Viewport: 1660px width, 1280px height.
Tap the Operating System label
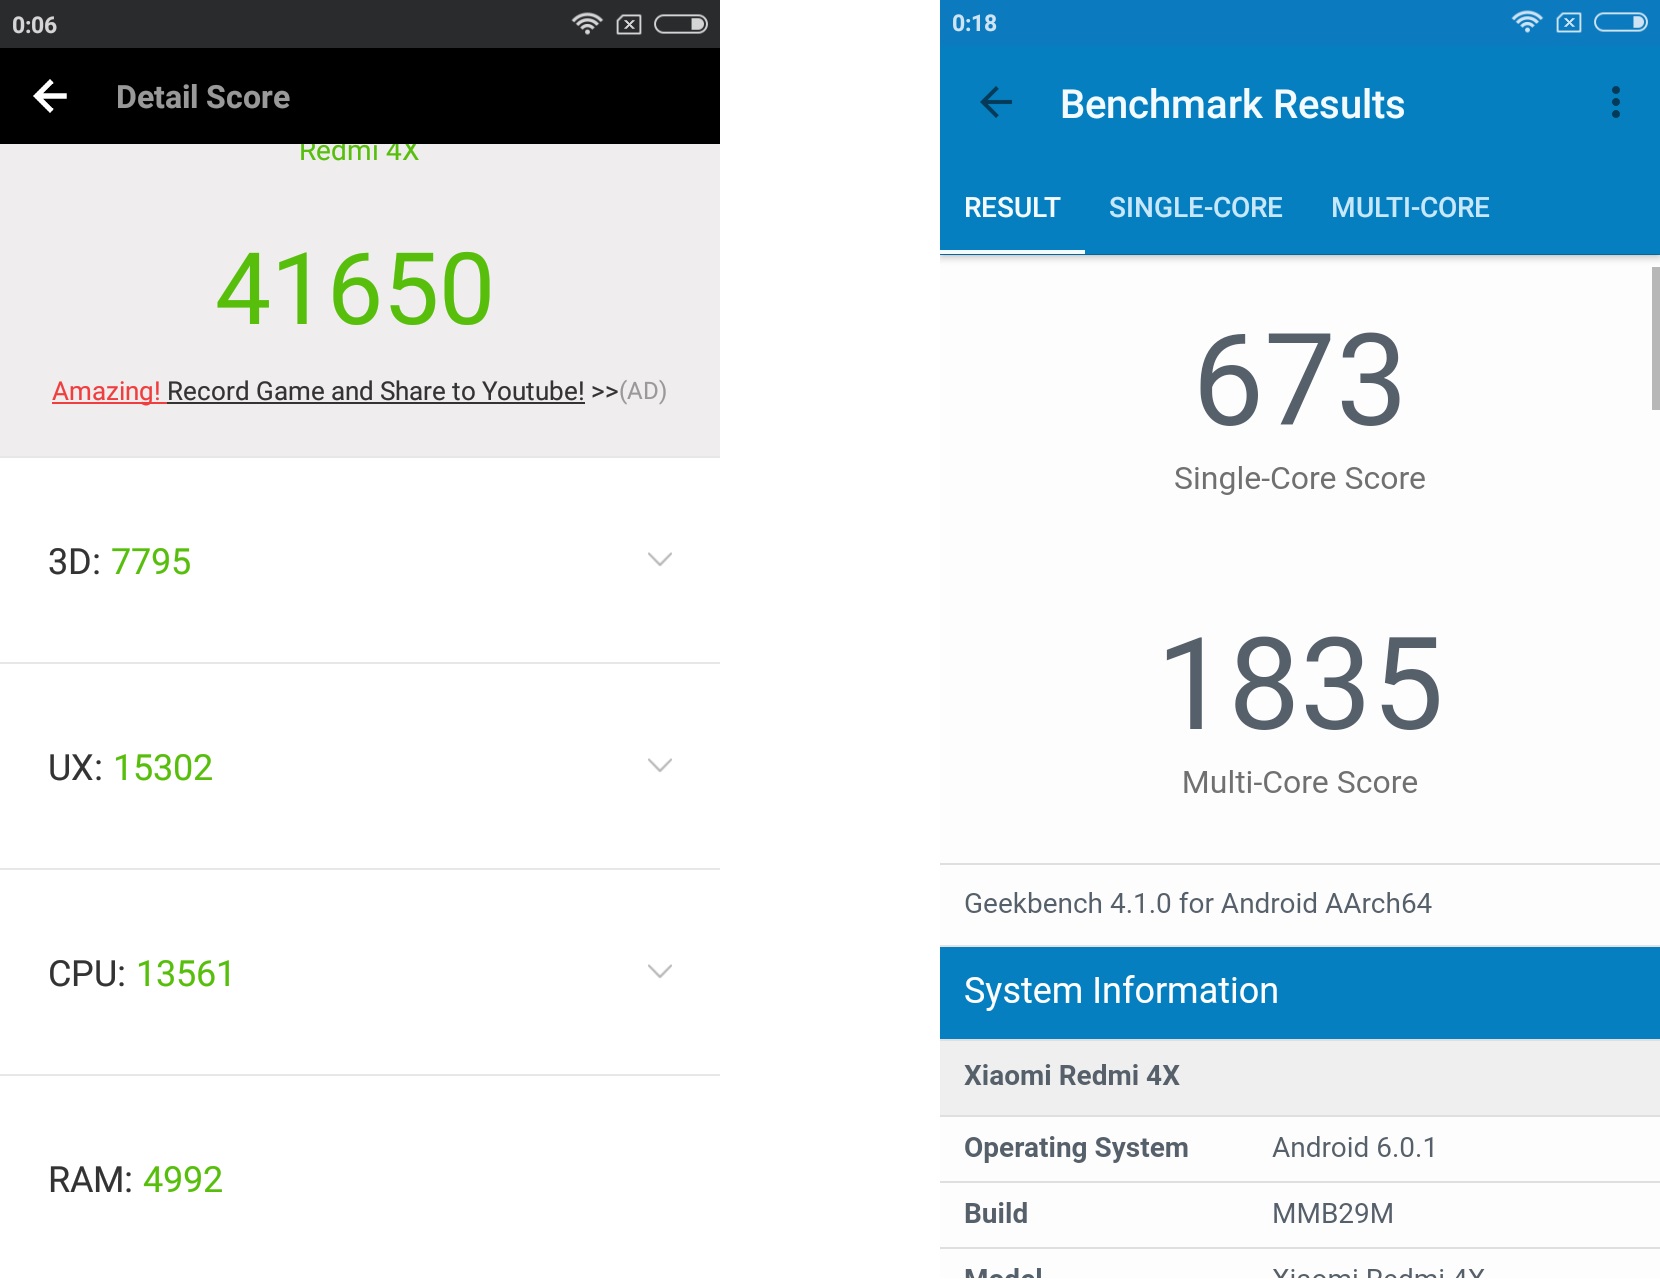[x=1076, y=1148]
